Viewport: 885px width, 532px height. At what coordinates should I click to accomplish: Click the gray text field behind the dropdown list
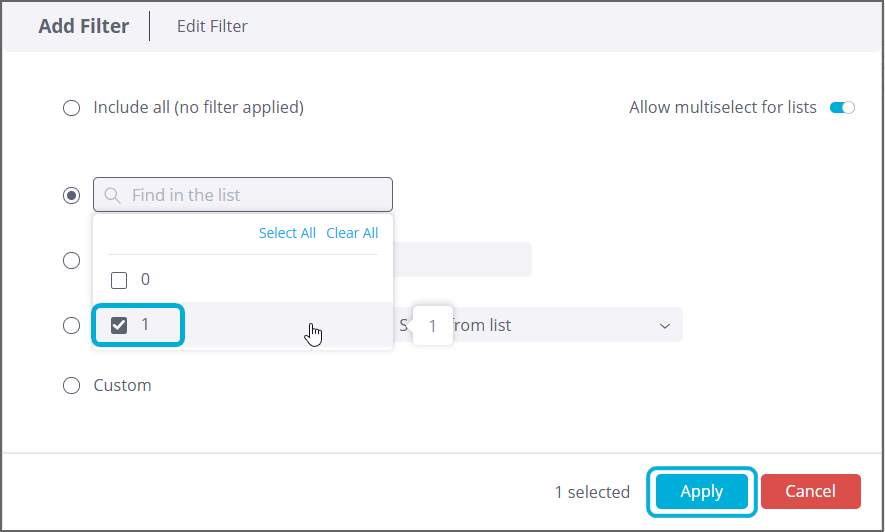point(462,260)
